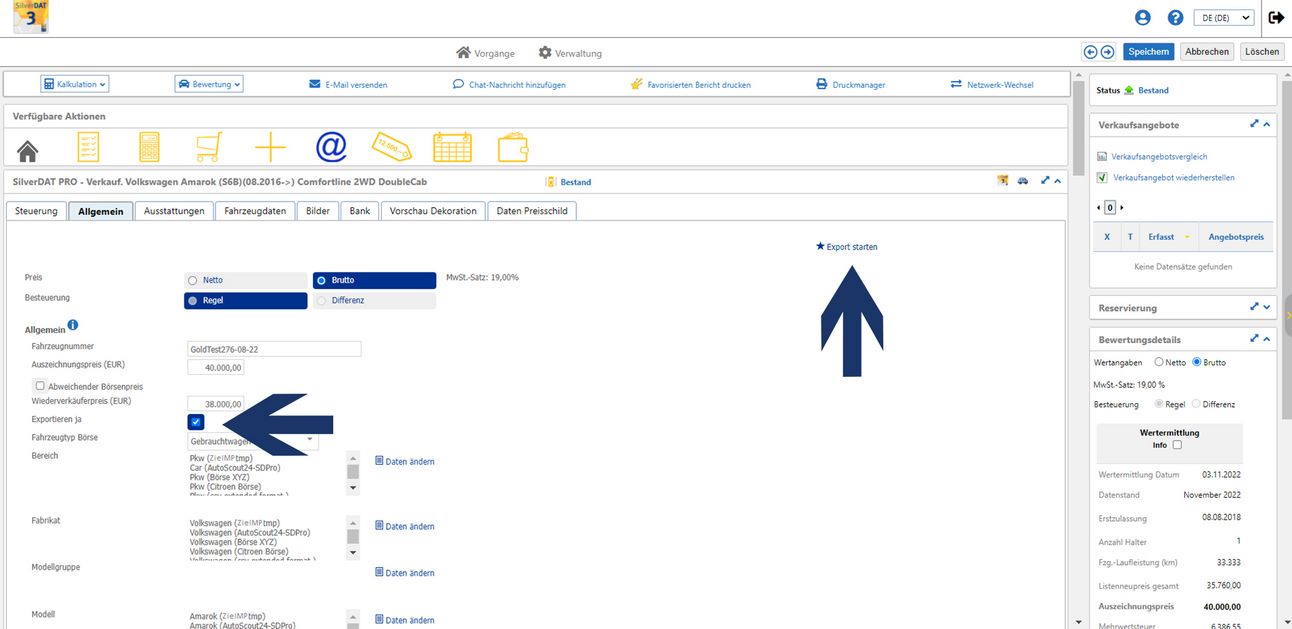This screenshot has height=629, width=1292.
Task: Click the Speichern button
Action: 1149,52
